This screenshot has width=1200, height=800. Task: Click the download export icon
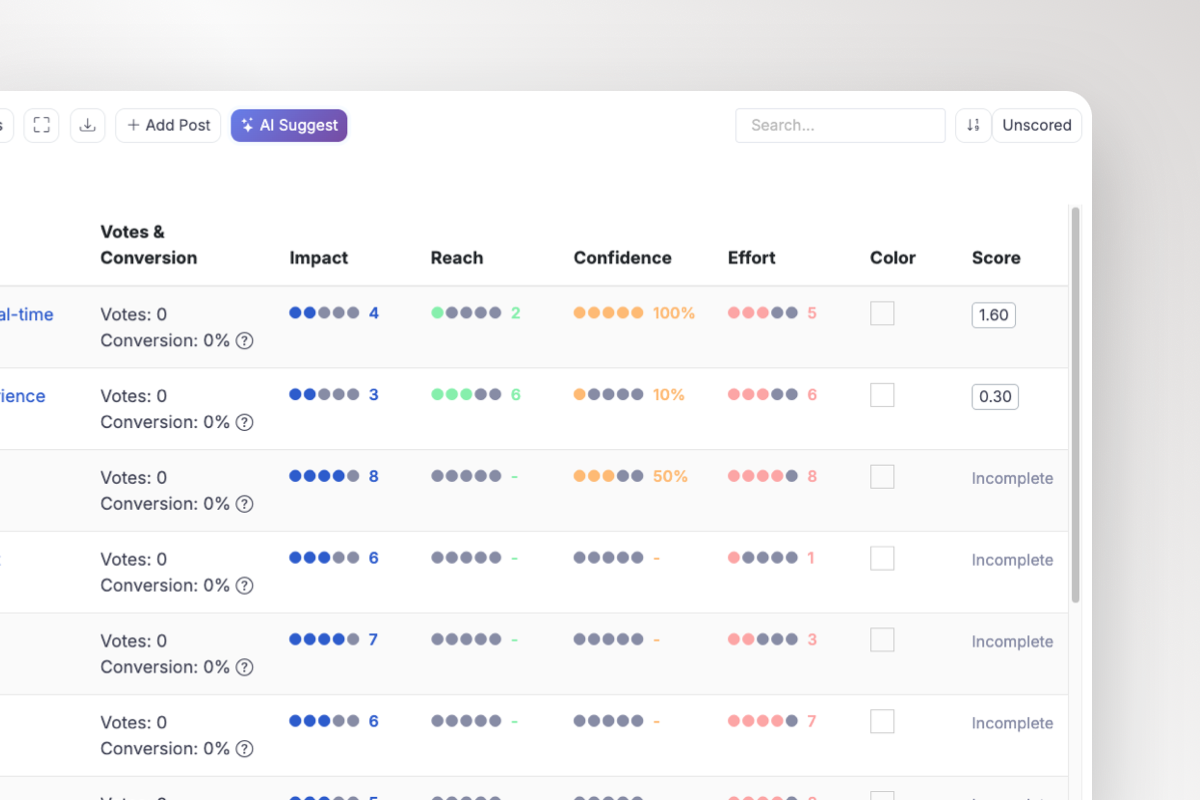tap(88, 125)
